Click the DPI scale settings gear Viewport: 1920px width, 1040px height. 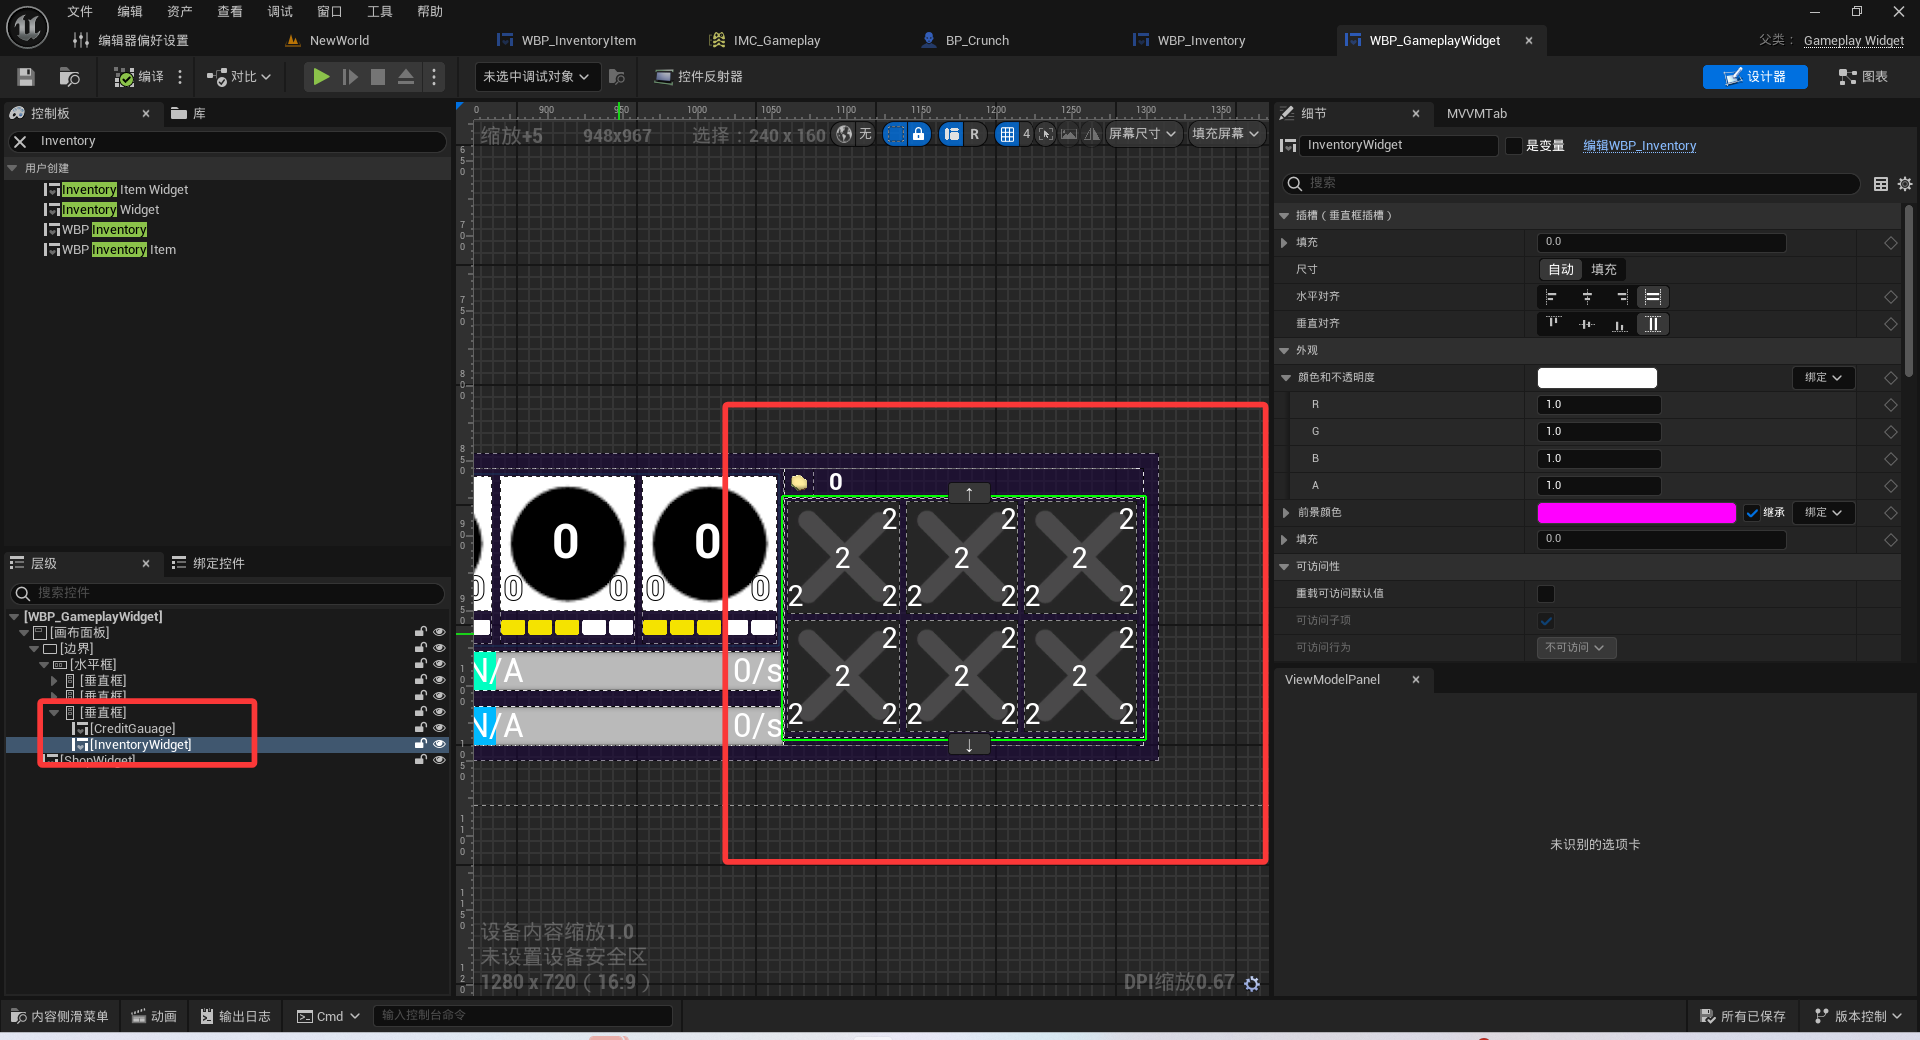[x=1252, y=984]
